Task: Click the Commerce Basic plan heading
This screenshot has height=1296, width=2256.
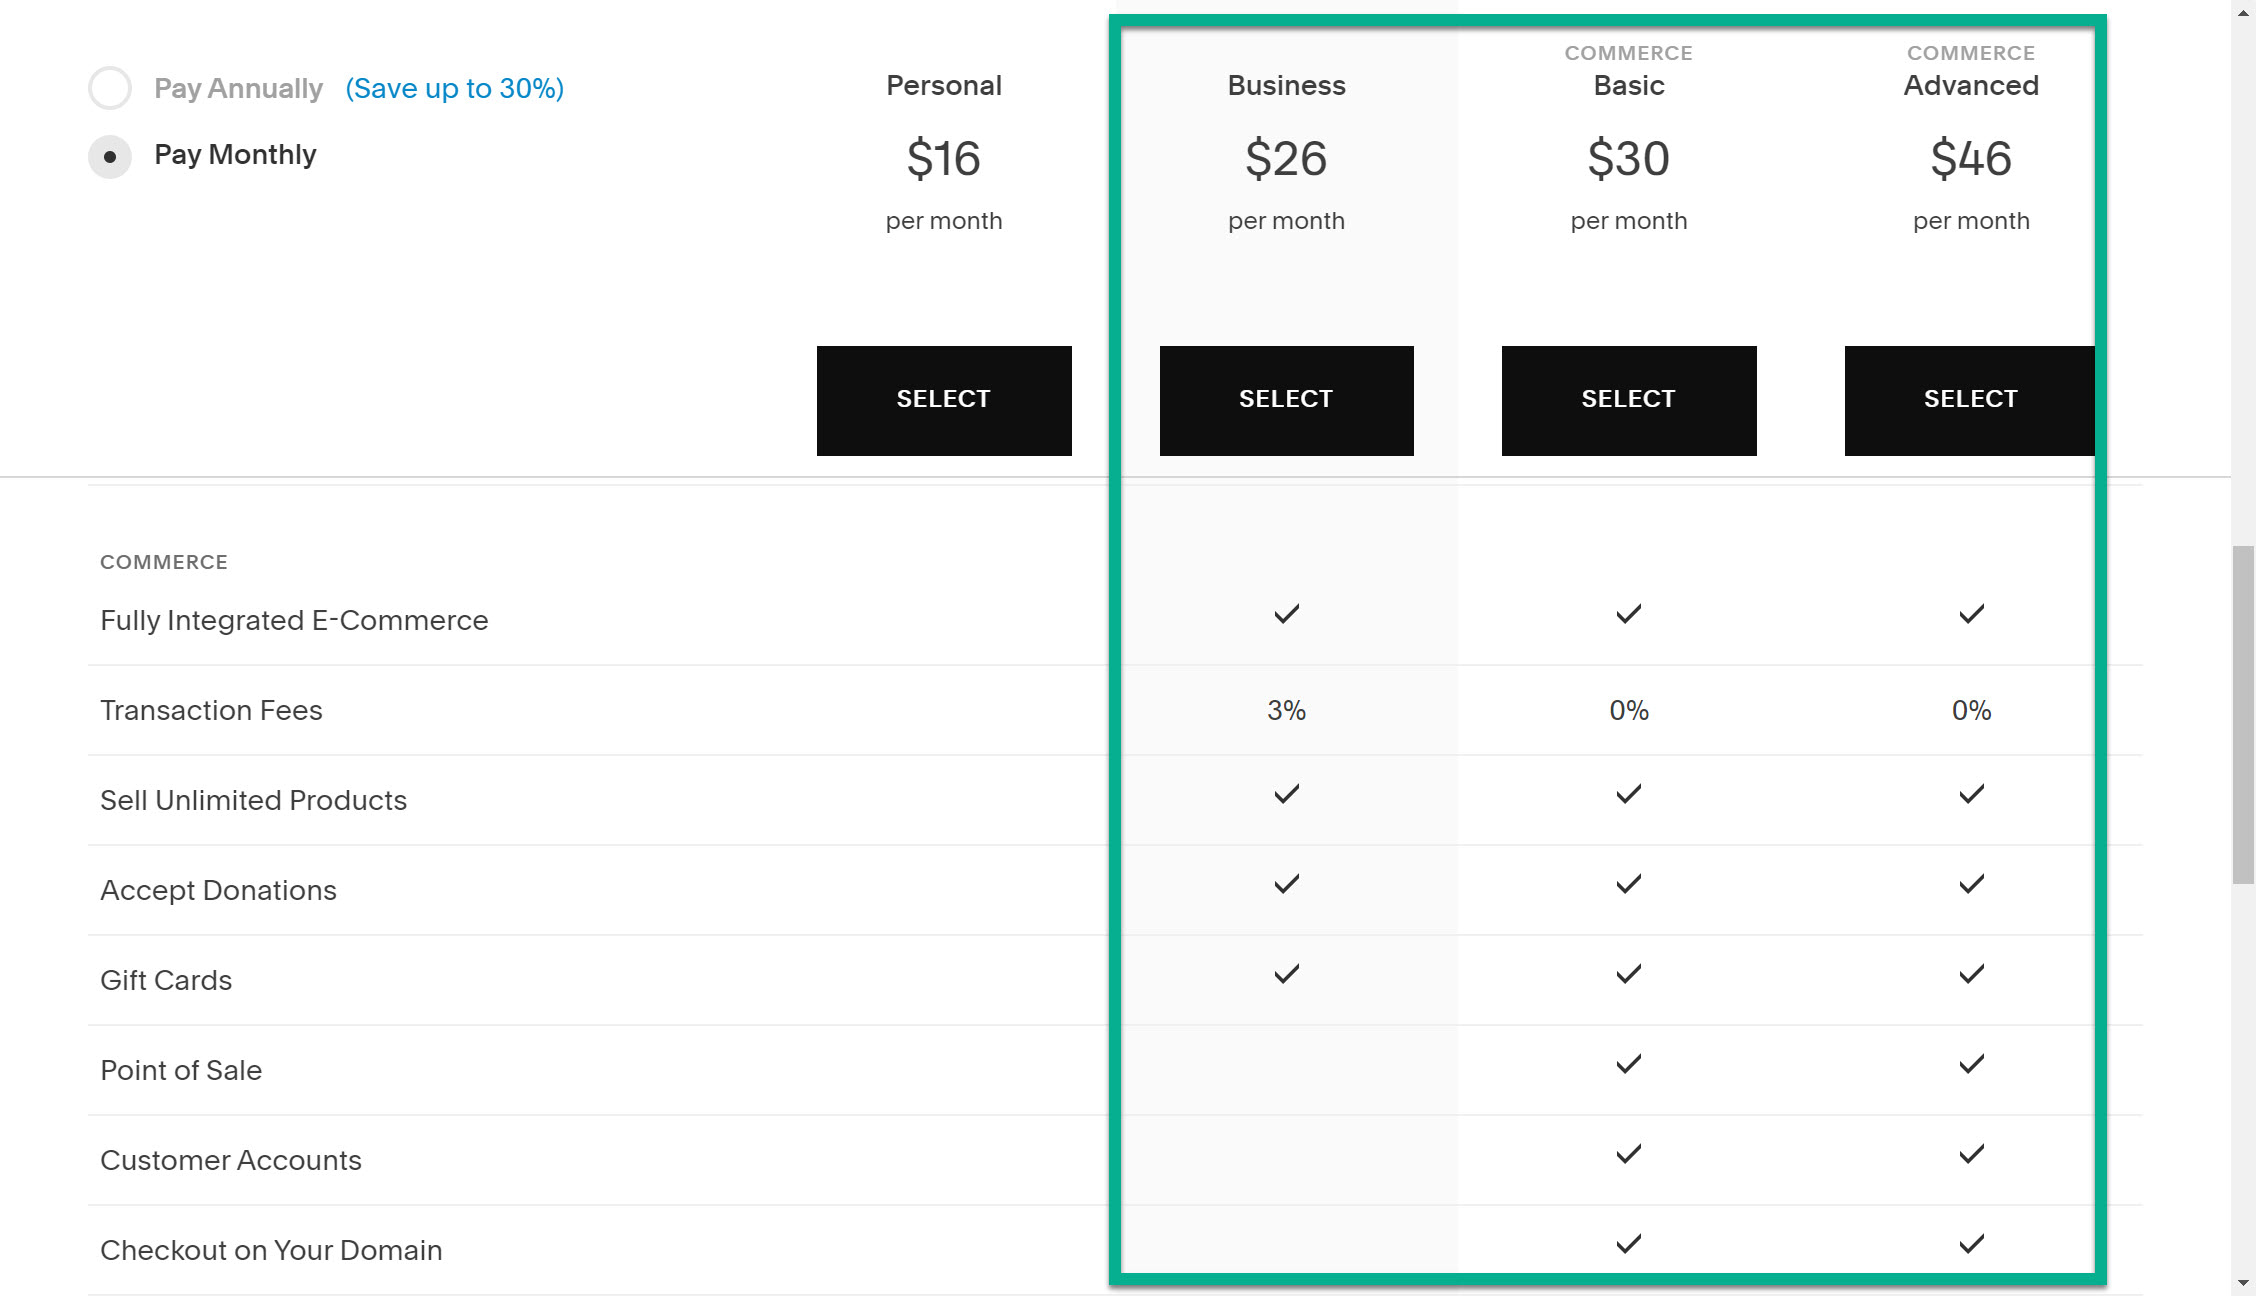Action: click(1628, 86)
